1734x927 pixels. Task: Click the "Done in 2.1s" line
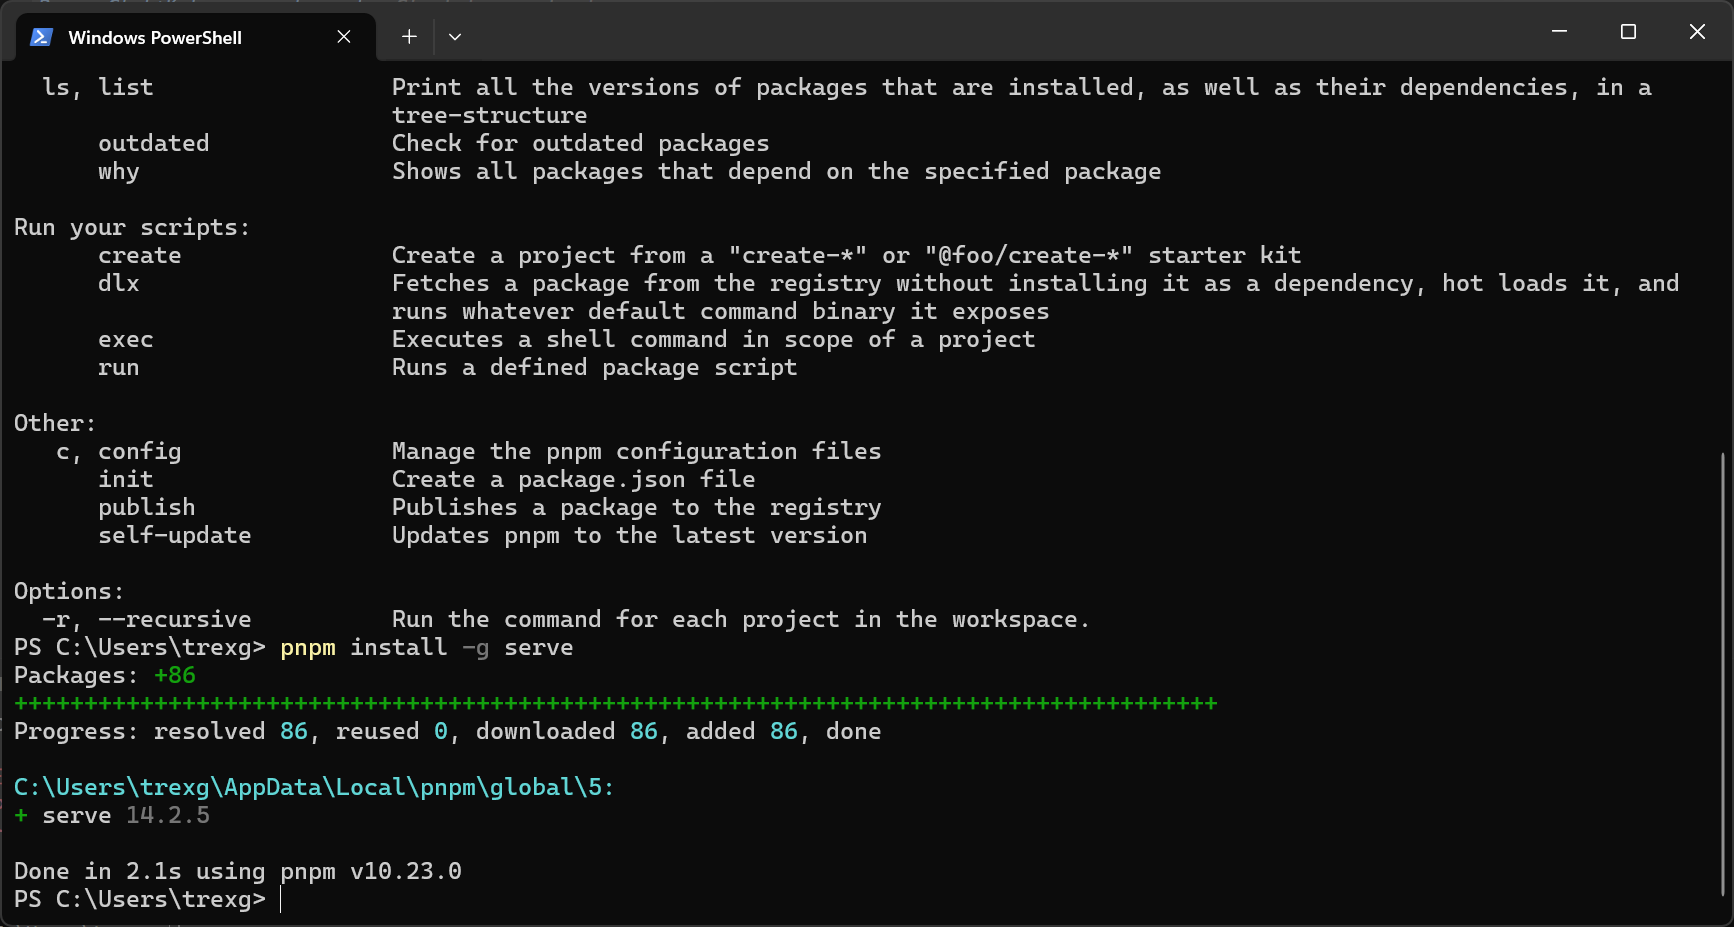point(237,872)
